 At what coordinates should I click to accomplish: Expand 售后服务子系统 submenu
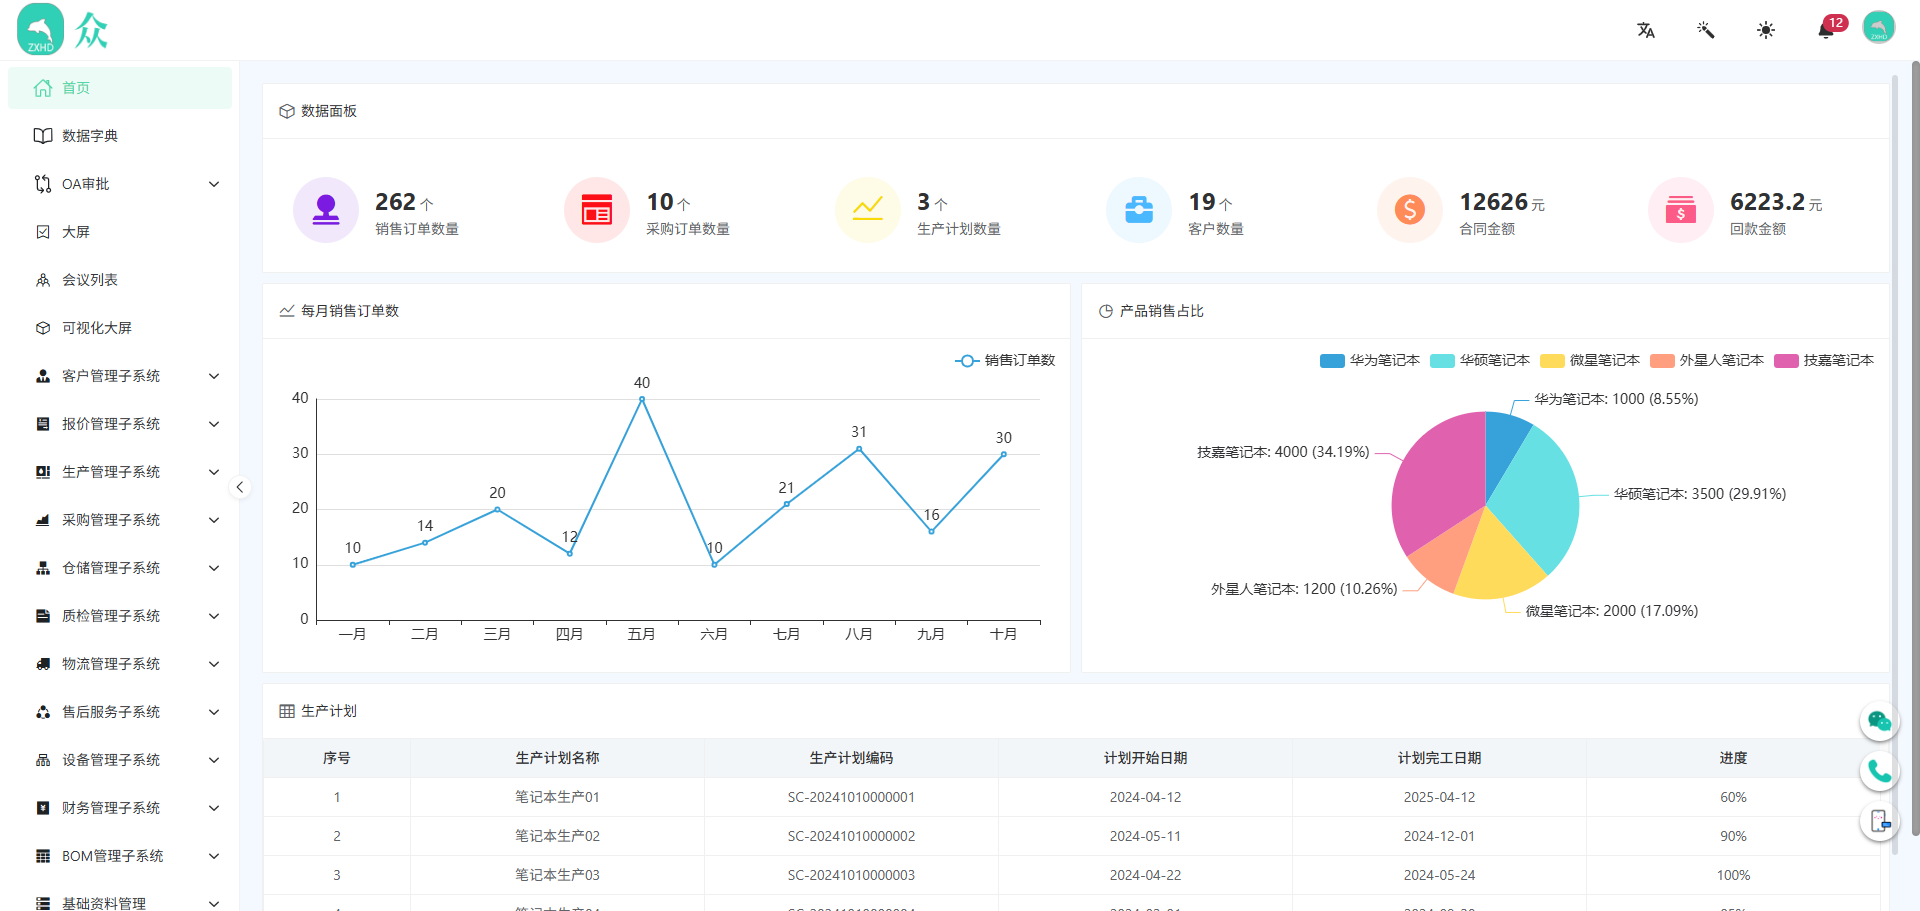(120, 712)
